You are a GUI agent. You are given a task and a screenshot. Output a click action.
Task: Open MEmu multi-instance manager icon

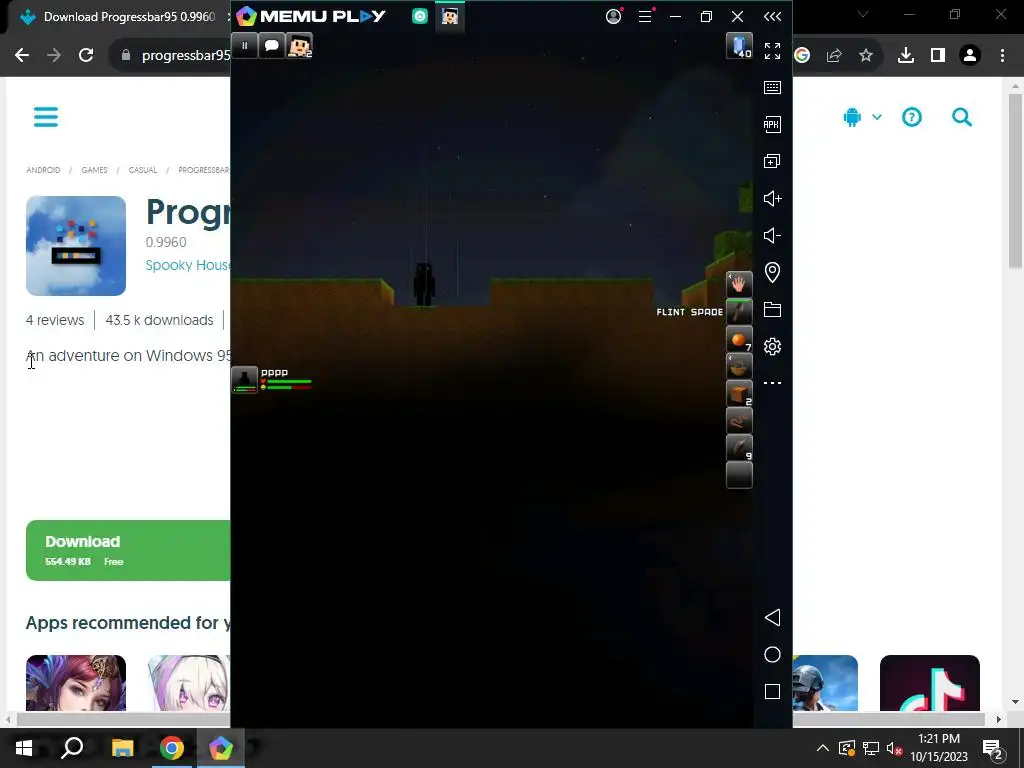[773, 161]
